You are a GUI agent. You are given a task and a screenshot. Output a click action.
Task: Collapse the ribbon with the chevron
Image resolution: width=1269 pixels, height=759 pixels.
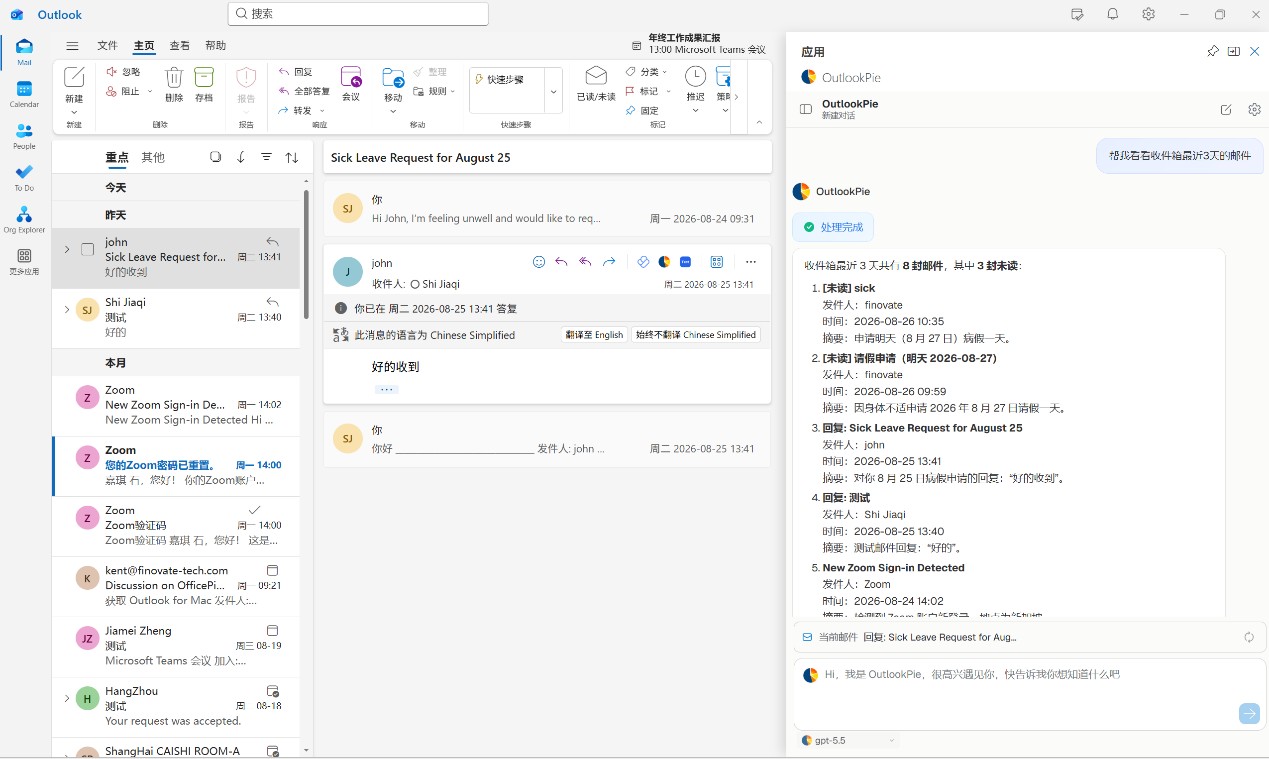[x=759, y=122]
